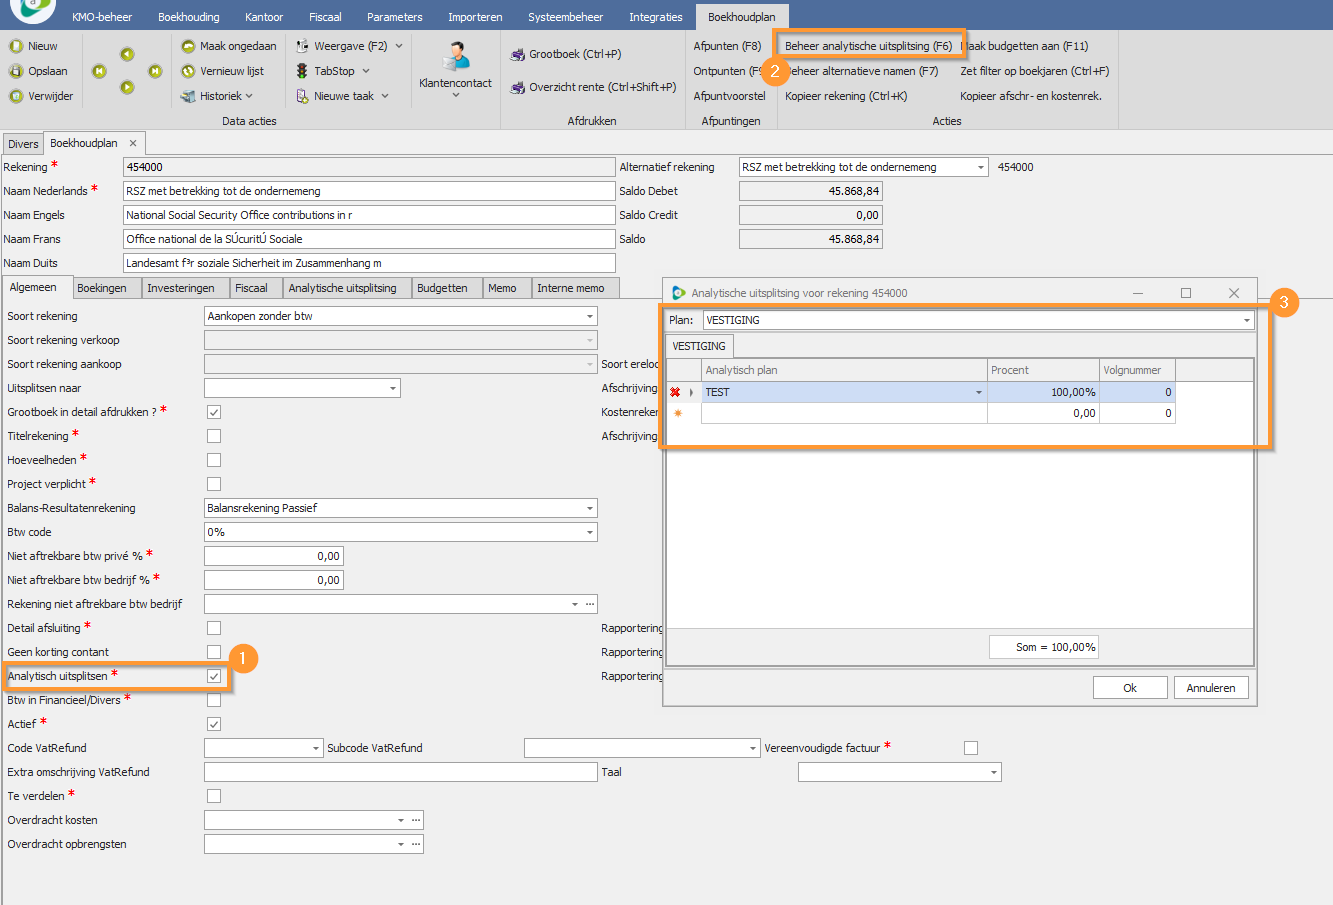Click the Maak ongedaan undo icon

point(188,46)
